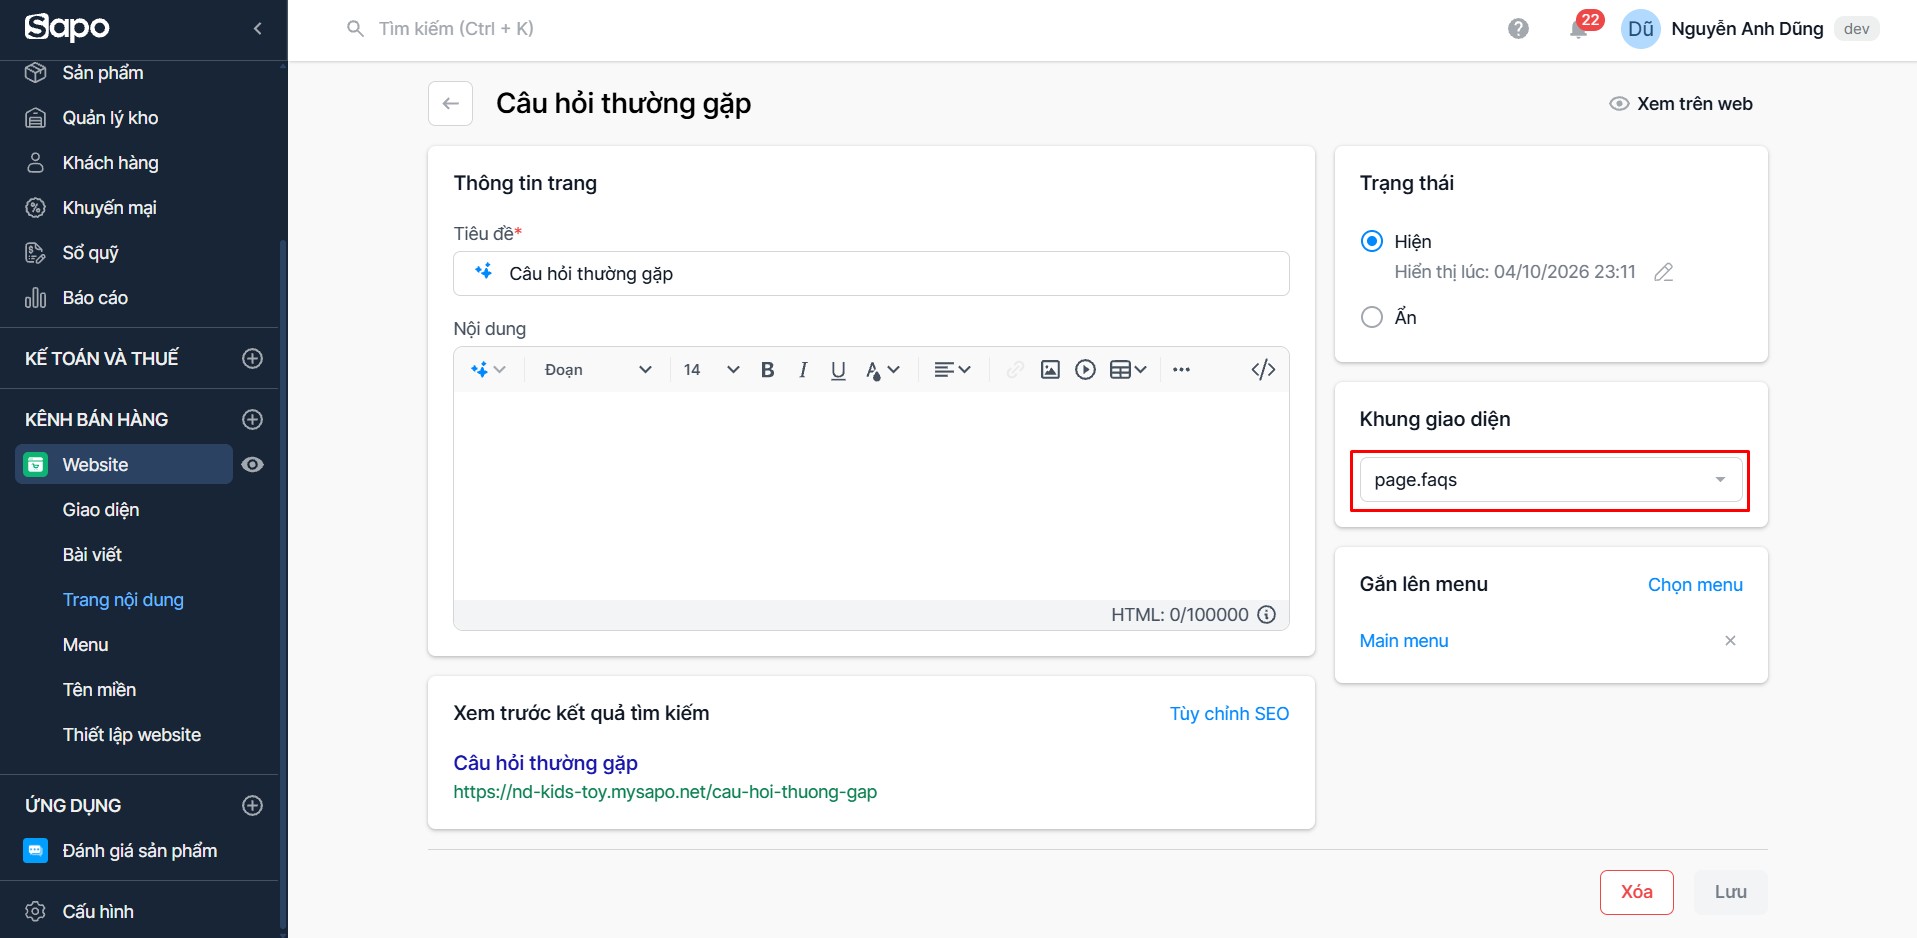Open the AI assistant dropdown in the editor

pos(488,370)
